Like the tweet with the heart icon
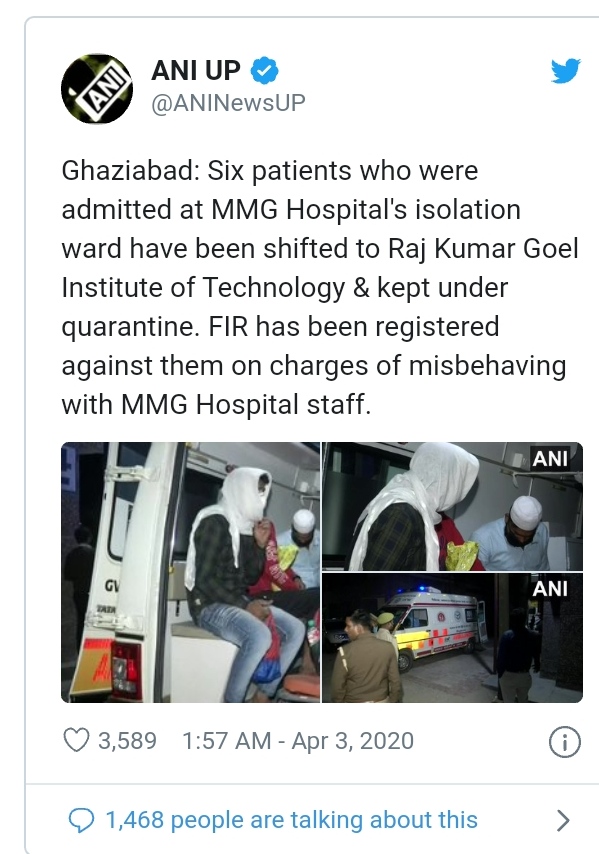This screenshot has height=854, width=599. pyautogui.click(x=76, y=741)
